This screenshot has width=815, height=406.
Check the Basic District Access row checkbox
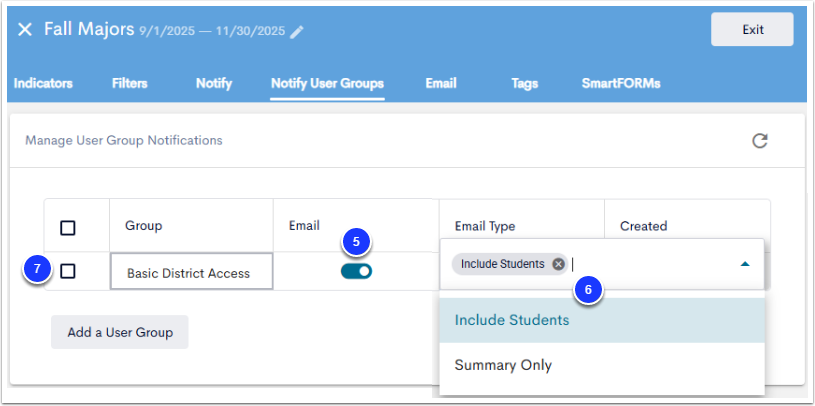68,271
